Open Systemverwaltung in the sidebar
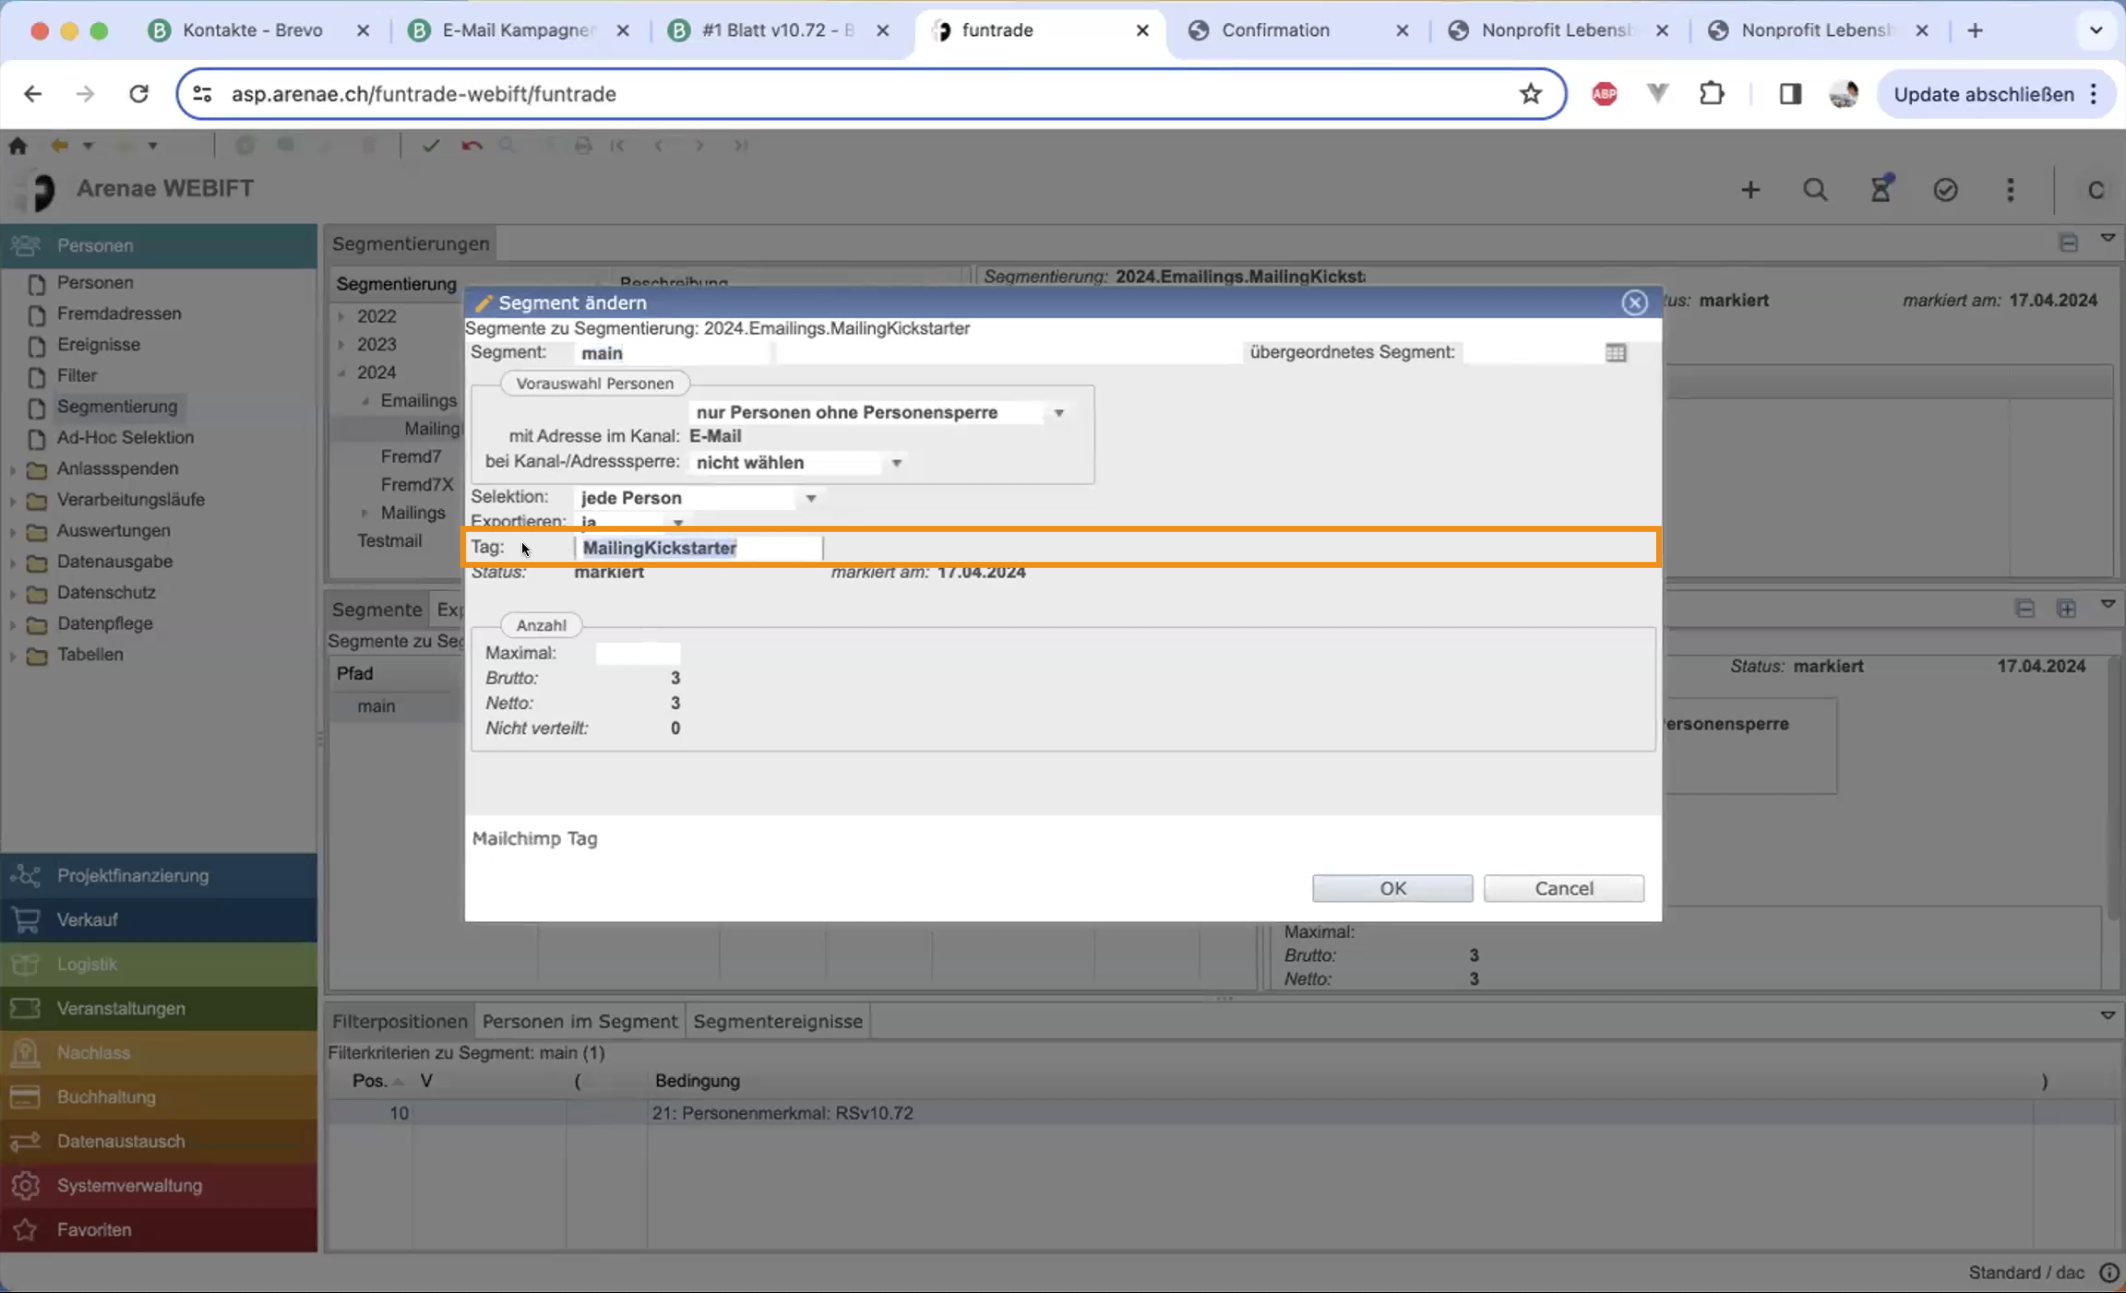Image resolution: width=2126 pixels, height=1293 pixels. (x=129, y=1185)
